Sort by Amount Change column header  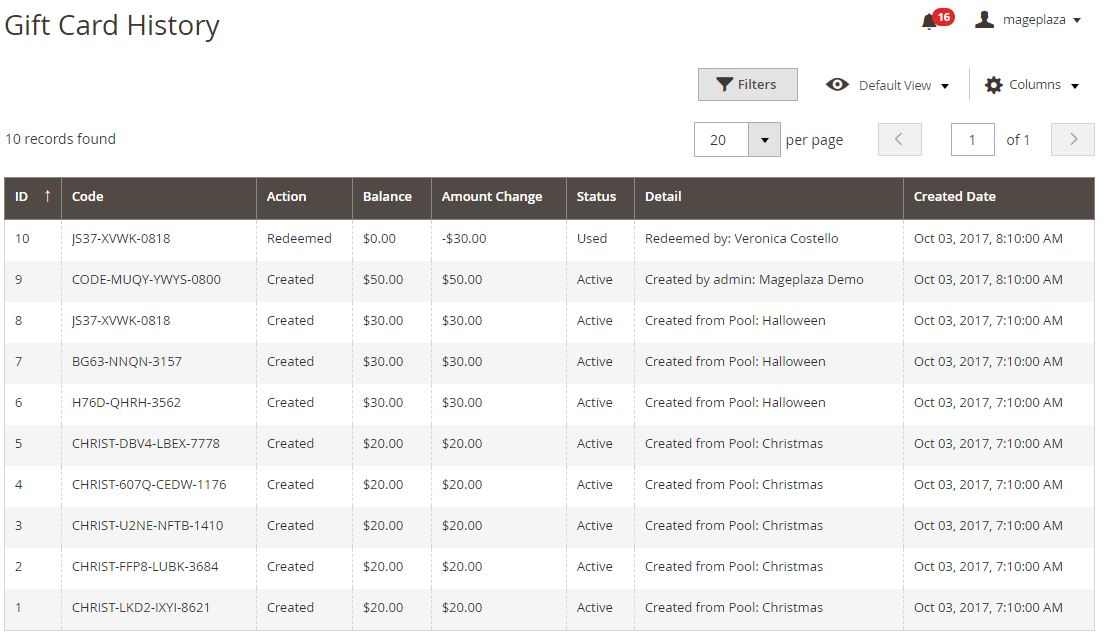(492, 197)
